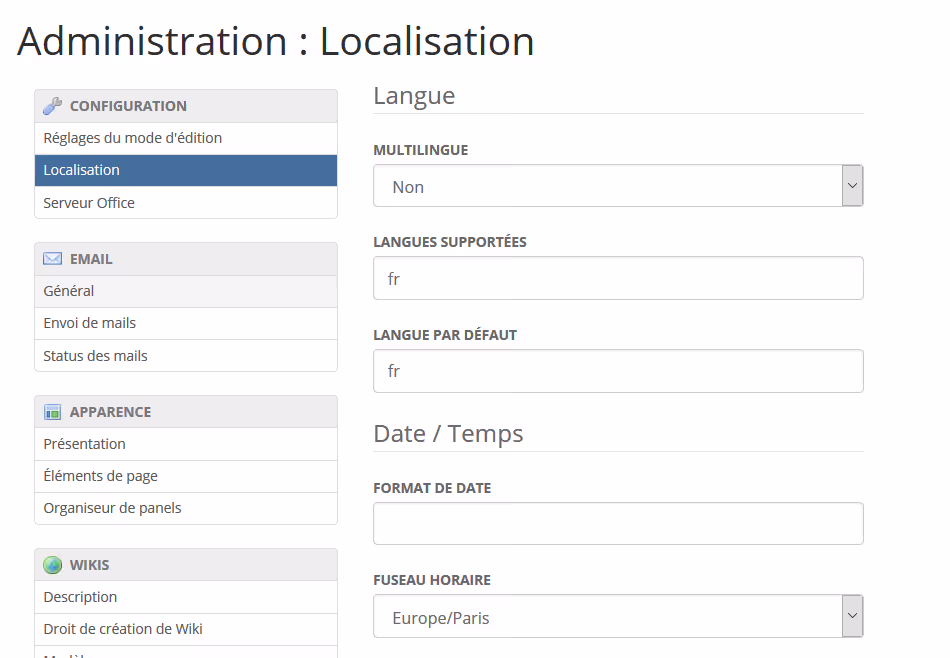Click the arrow on the Europe/Paris selector
Screen dimensions: 950x658
click(x=852, y=617)
